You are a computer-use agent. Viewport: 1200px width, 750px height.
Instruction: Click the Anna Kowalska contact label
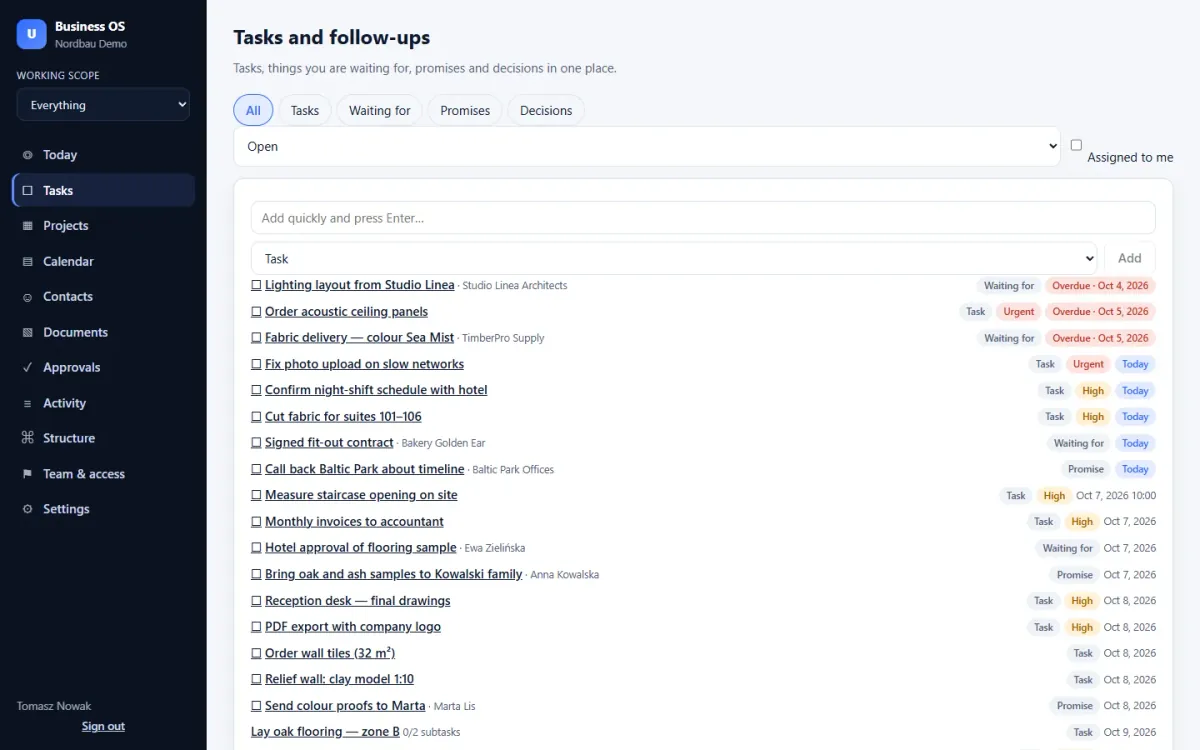click(565, 575)
